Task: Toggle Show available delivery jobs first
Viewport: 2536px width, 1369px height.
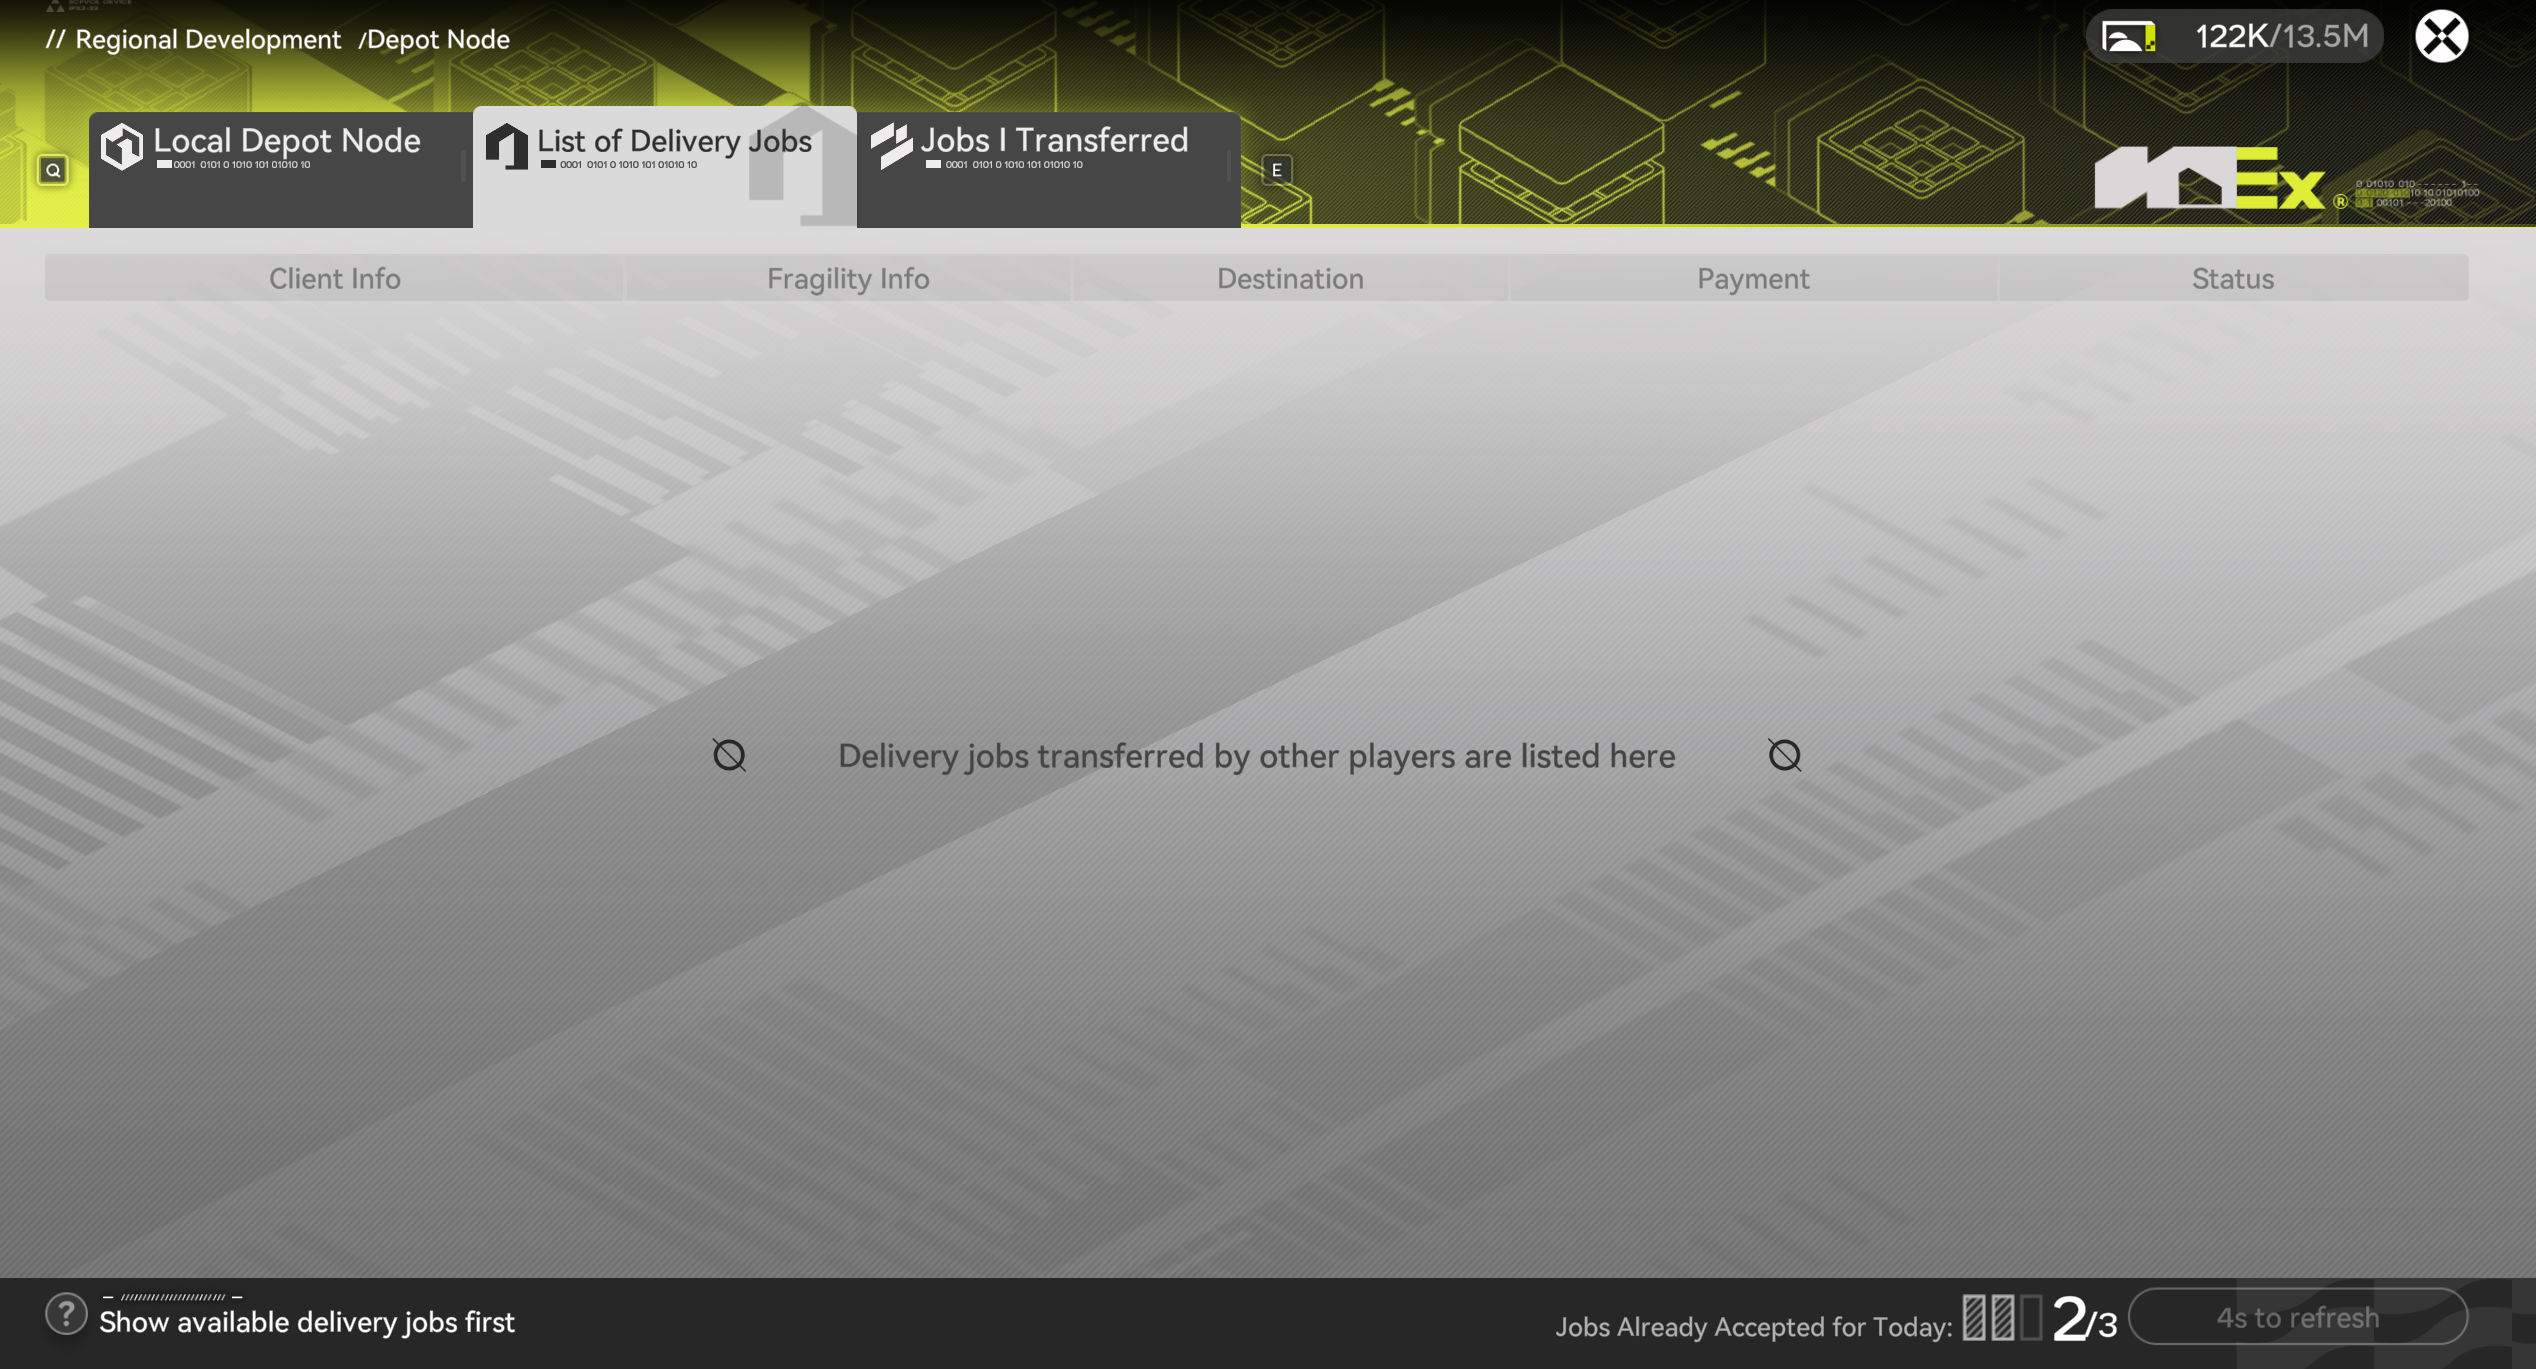Action: pyautogui.click(x=306, y=1322)
